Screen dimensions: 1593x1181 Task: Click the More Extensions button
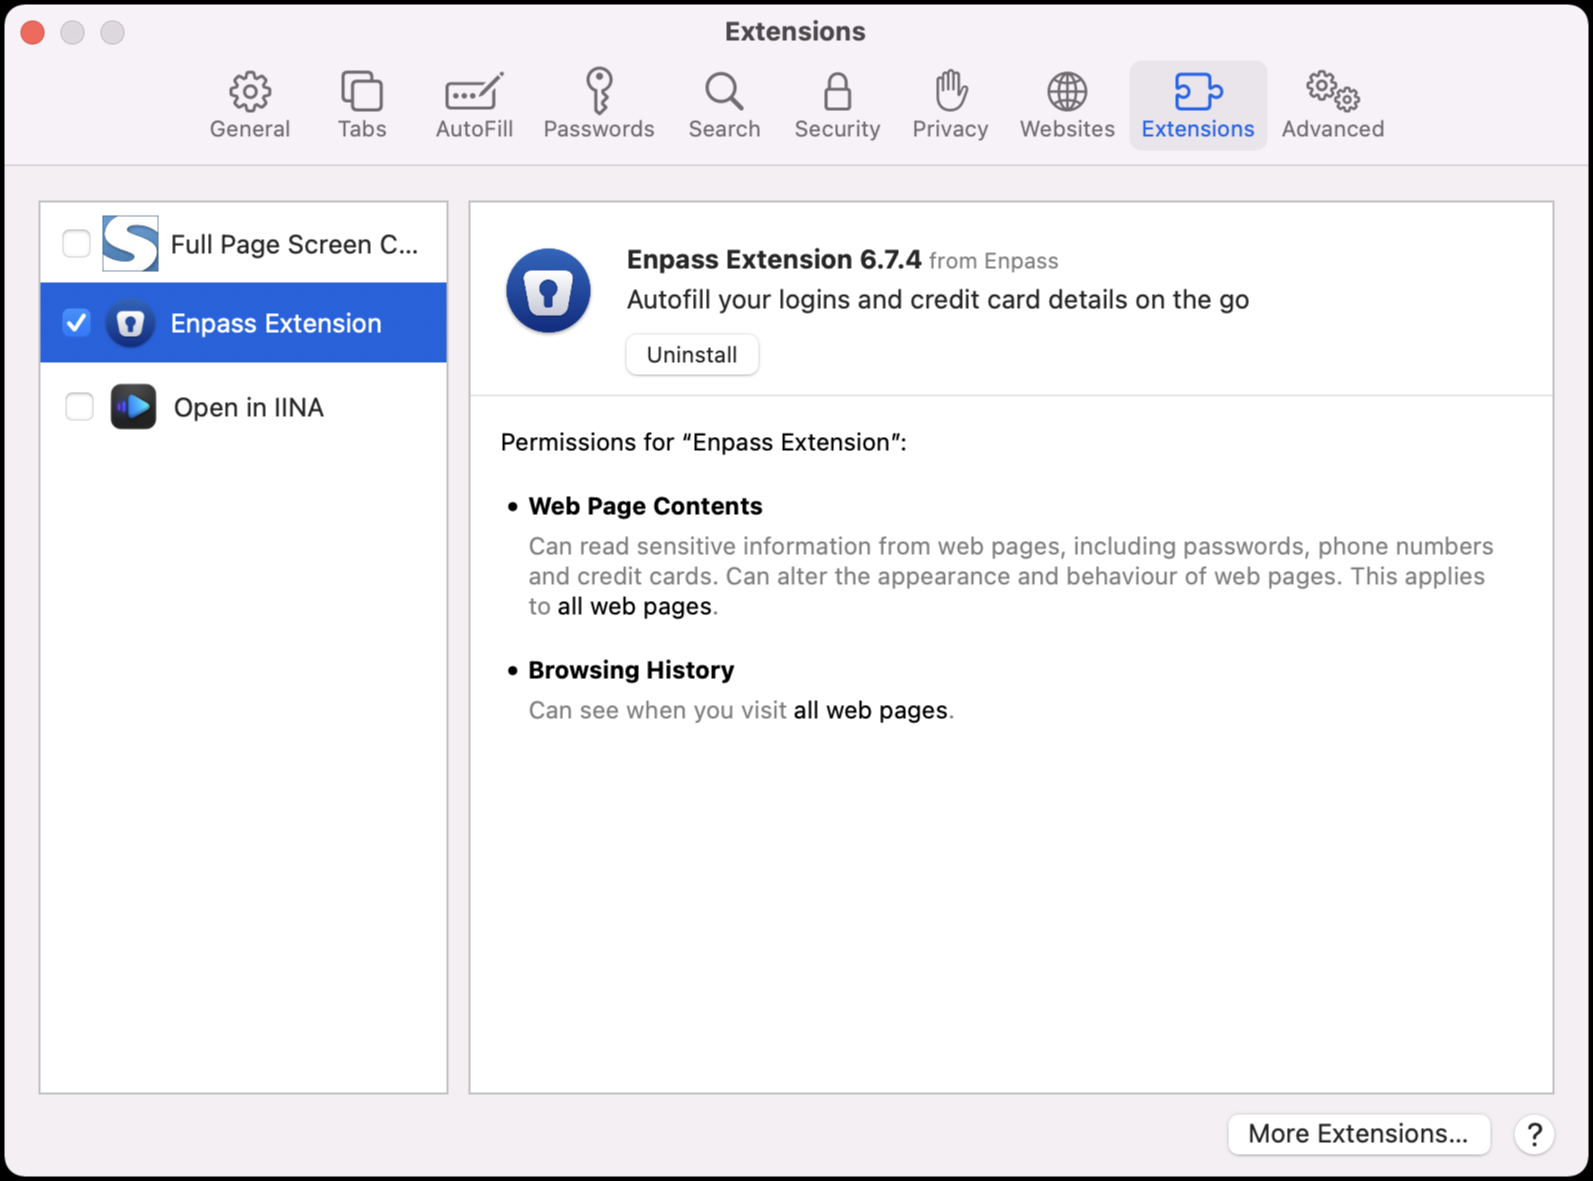tap(1358, 1134)
